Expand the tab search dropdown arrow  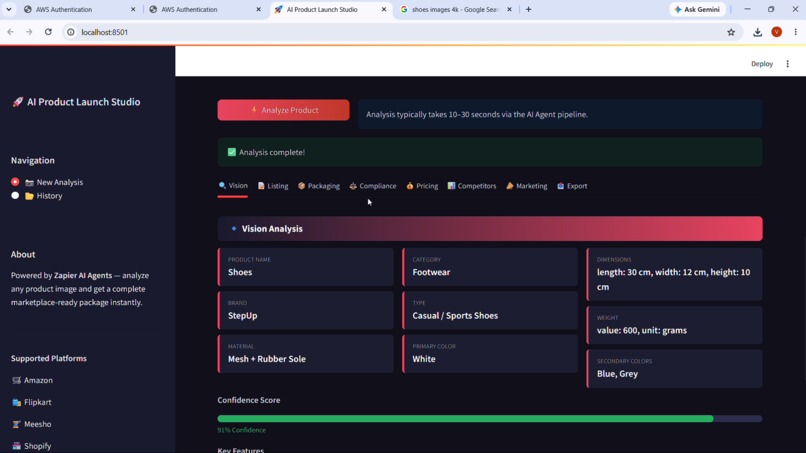tap(9, 9)
